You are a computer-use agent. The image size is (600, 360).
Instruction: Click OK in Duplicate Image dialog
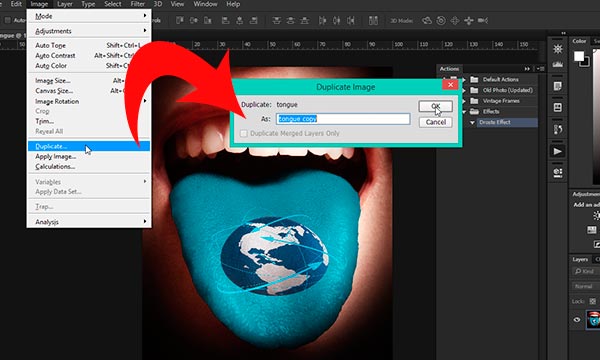[x=435, y=106]
